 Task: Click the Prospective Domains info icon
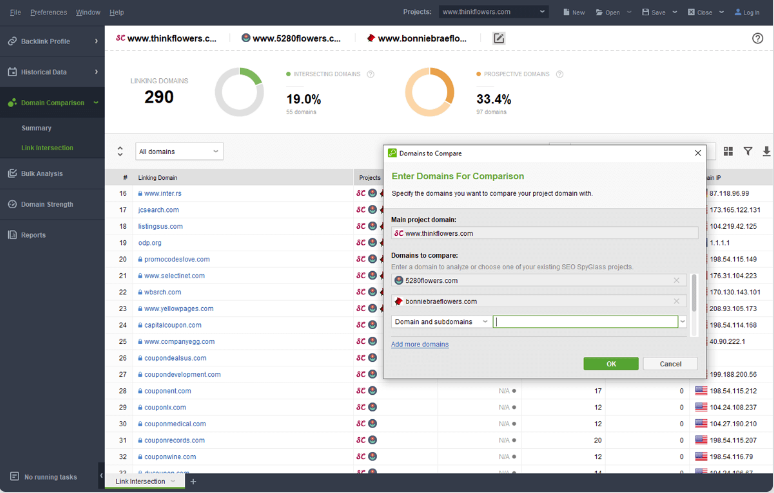click(559, 74)
